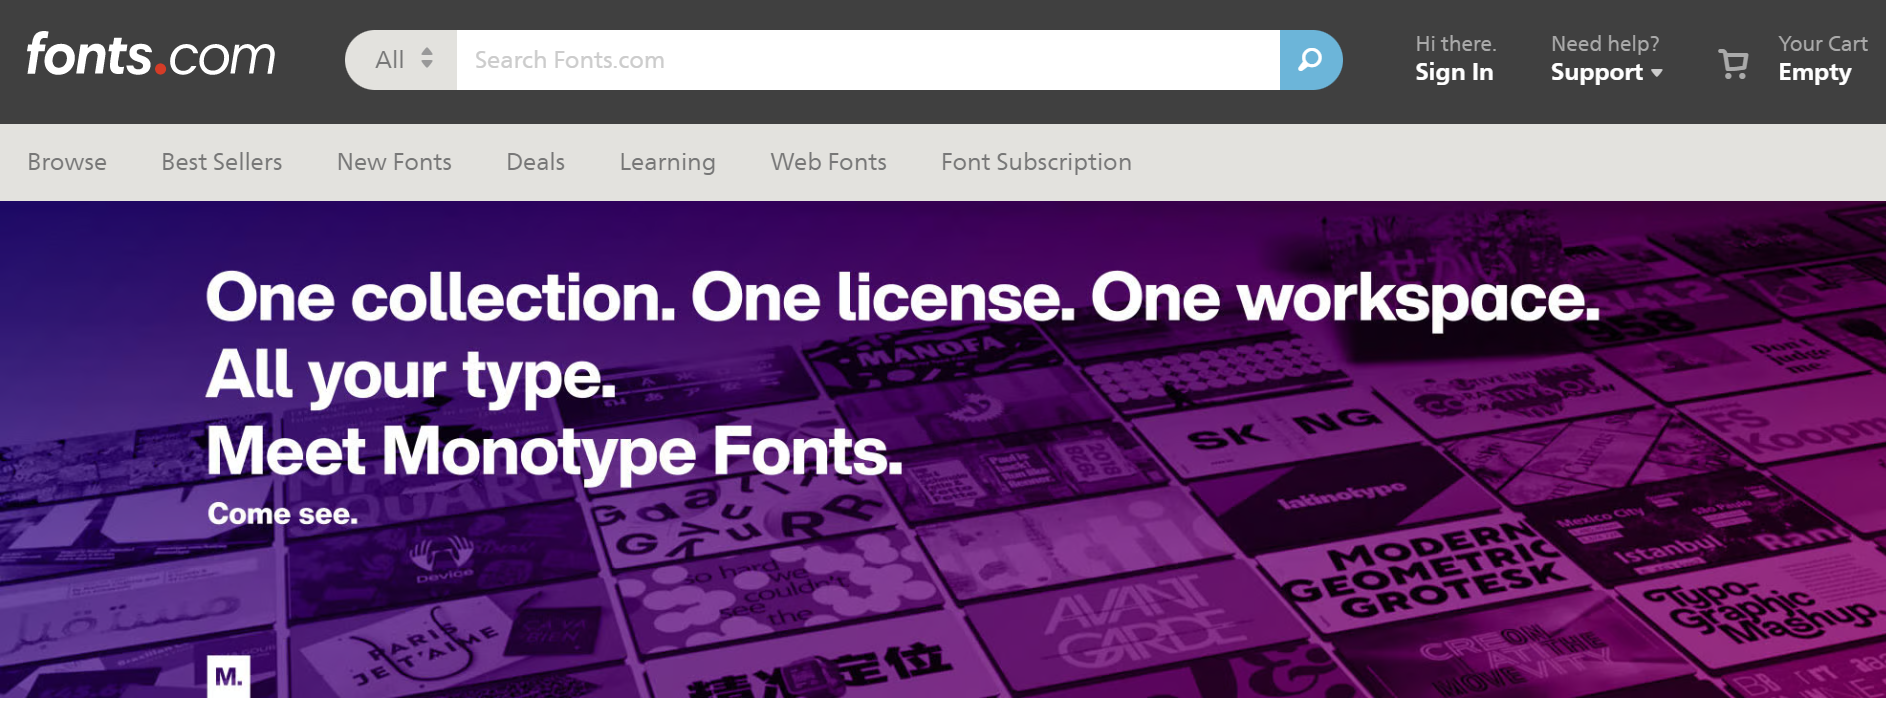Go to Web Fonts
This screenshot has height=713, width=1886.
828,162
